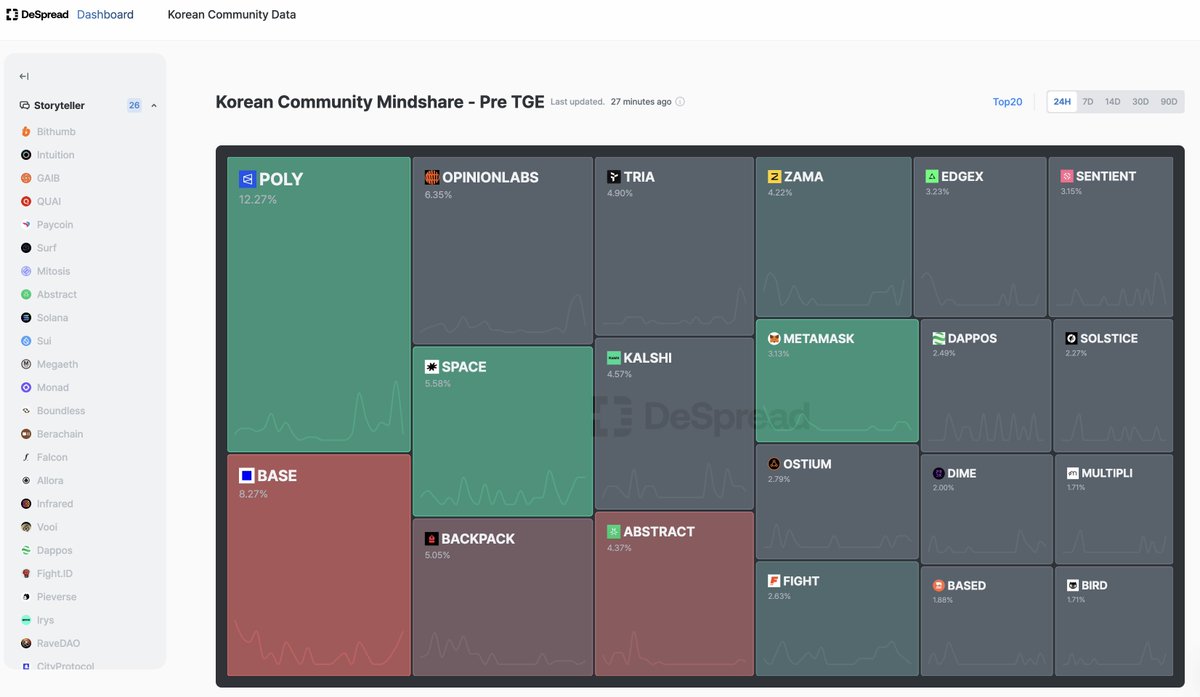Open Infrared in the sidebar list
This screenshot has height=697, width=1200.
coord(55,504)
